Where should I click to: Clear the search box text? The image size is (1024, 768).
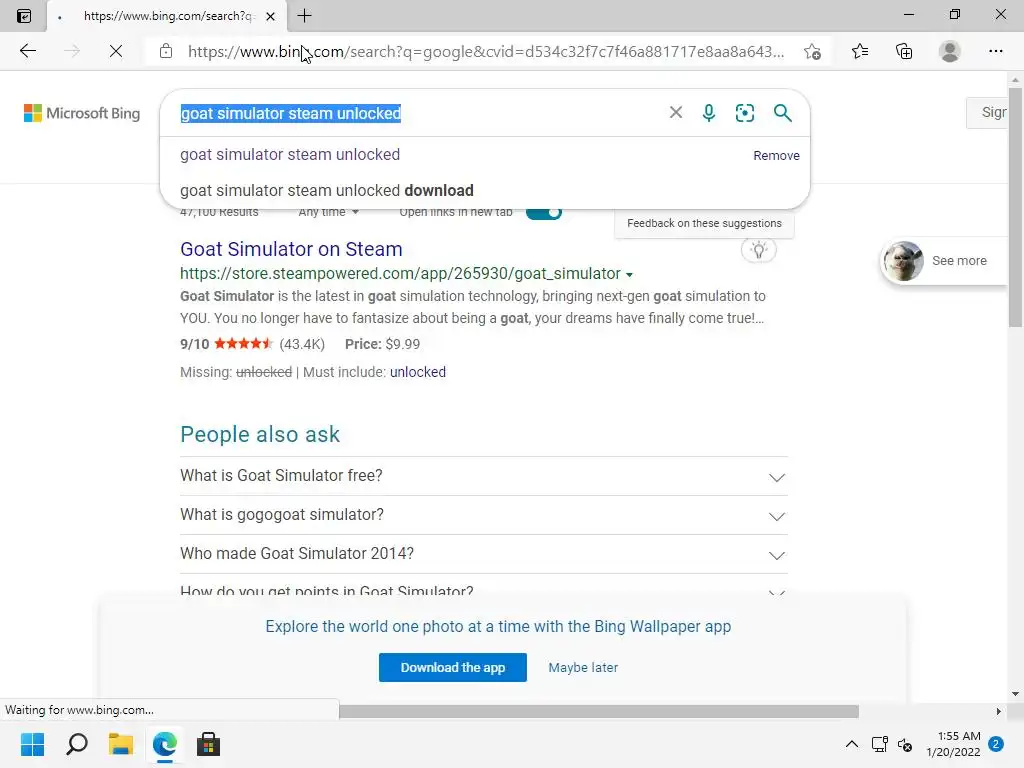tap(676, 112)
